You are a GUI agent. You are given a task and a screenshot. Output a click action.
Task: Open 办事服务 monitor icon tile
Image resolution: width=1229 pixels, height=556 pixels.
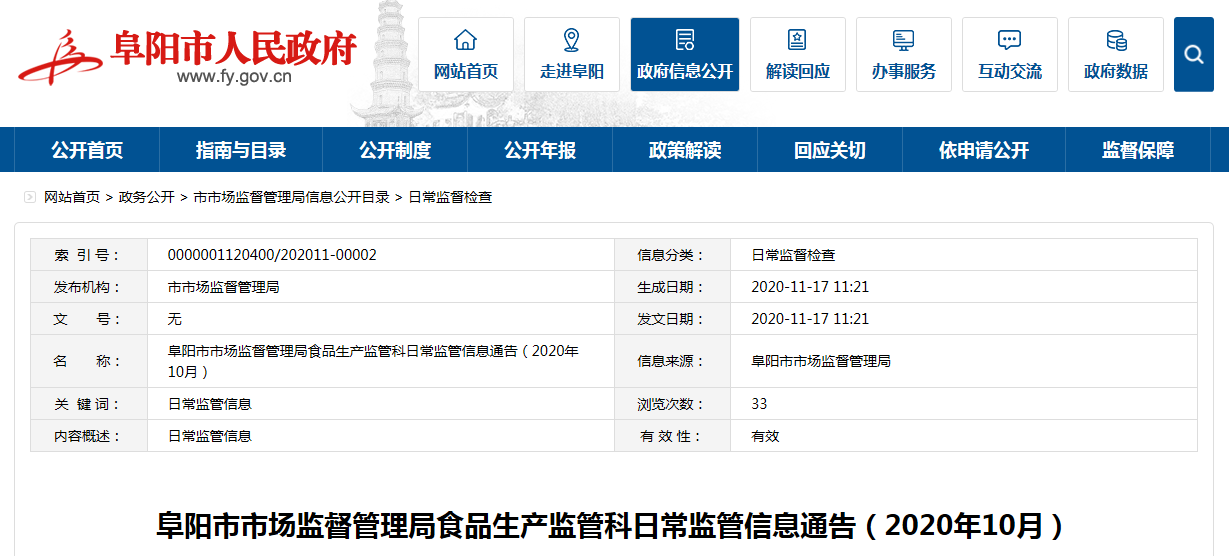[x=903, y=54]
